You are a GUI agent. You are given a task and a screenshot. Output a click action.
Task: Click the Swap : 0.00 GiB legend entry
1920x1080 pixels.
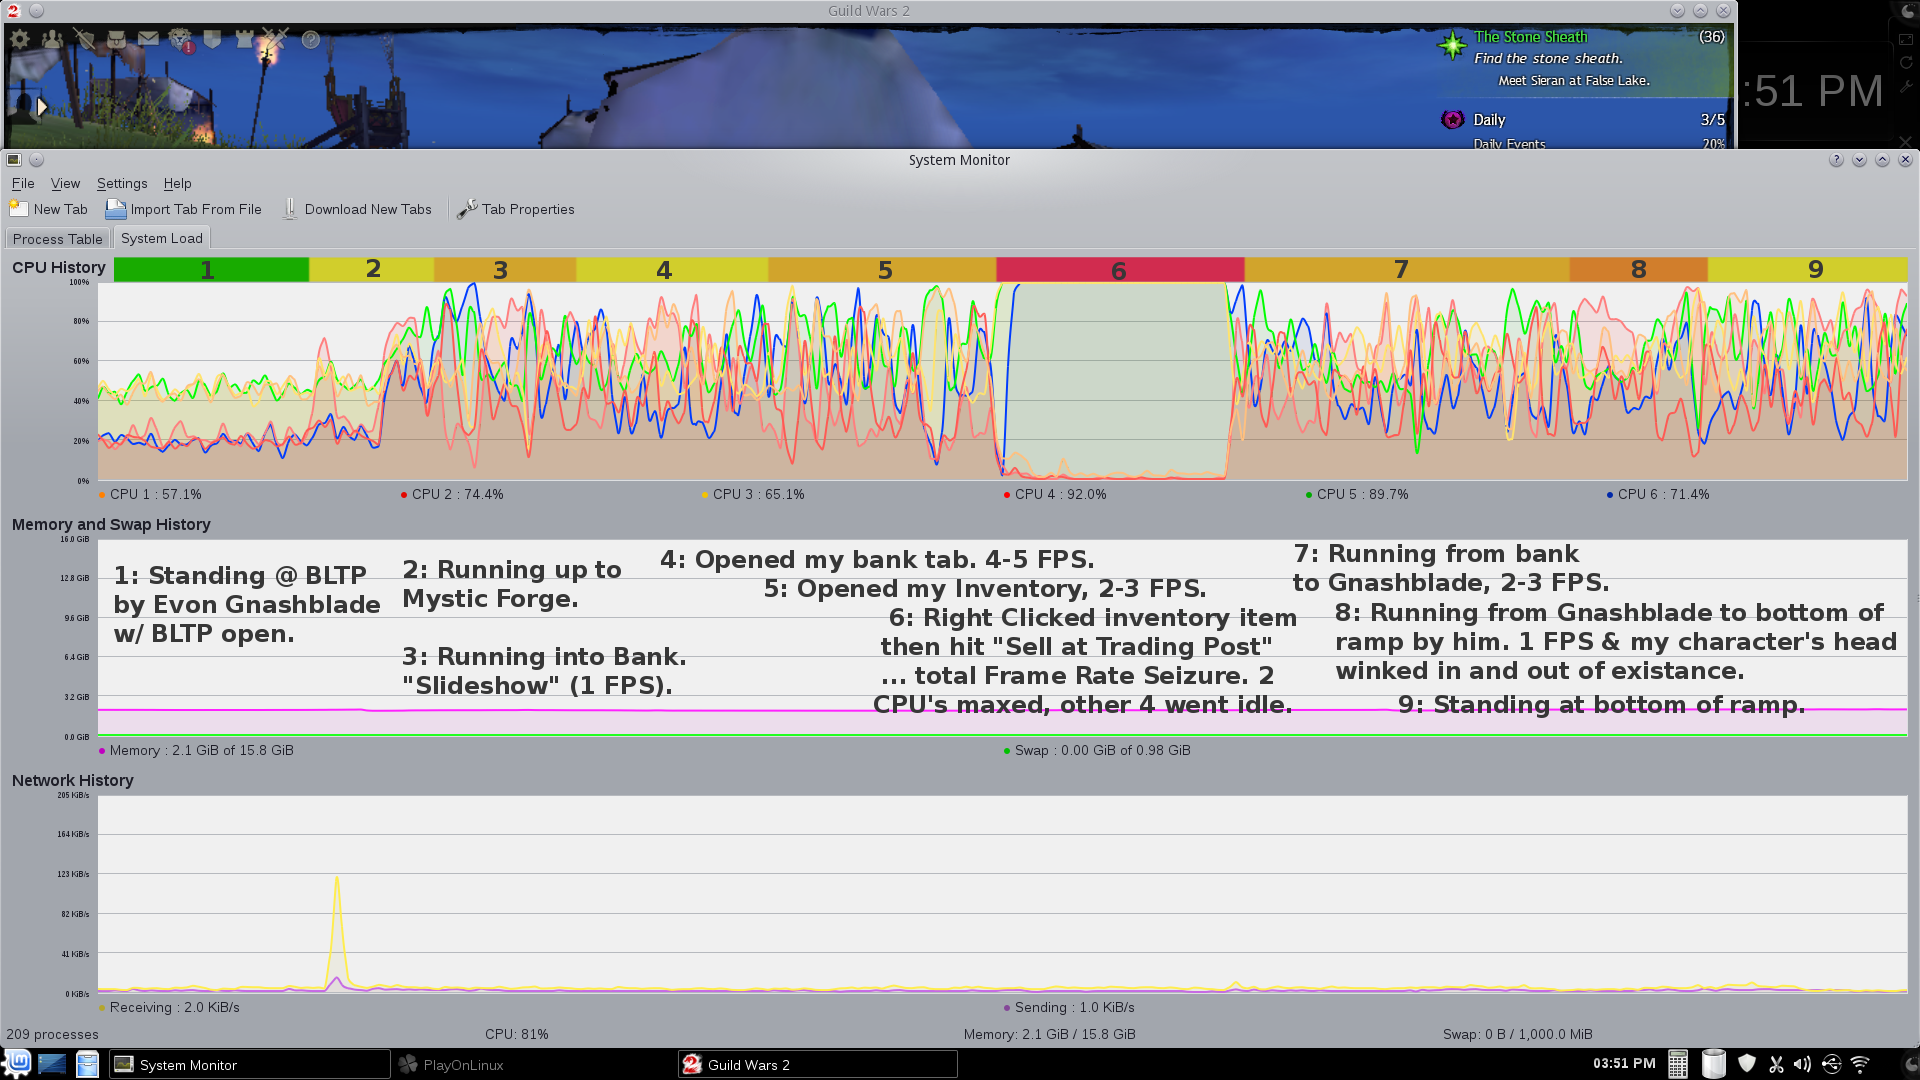point(1097,751)
